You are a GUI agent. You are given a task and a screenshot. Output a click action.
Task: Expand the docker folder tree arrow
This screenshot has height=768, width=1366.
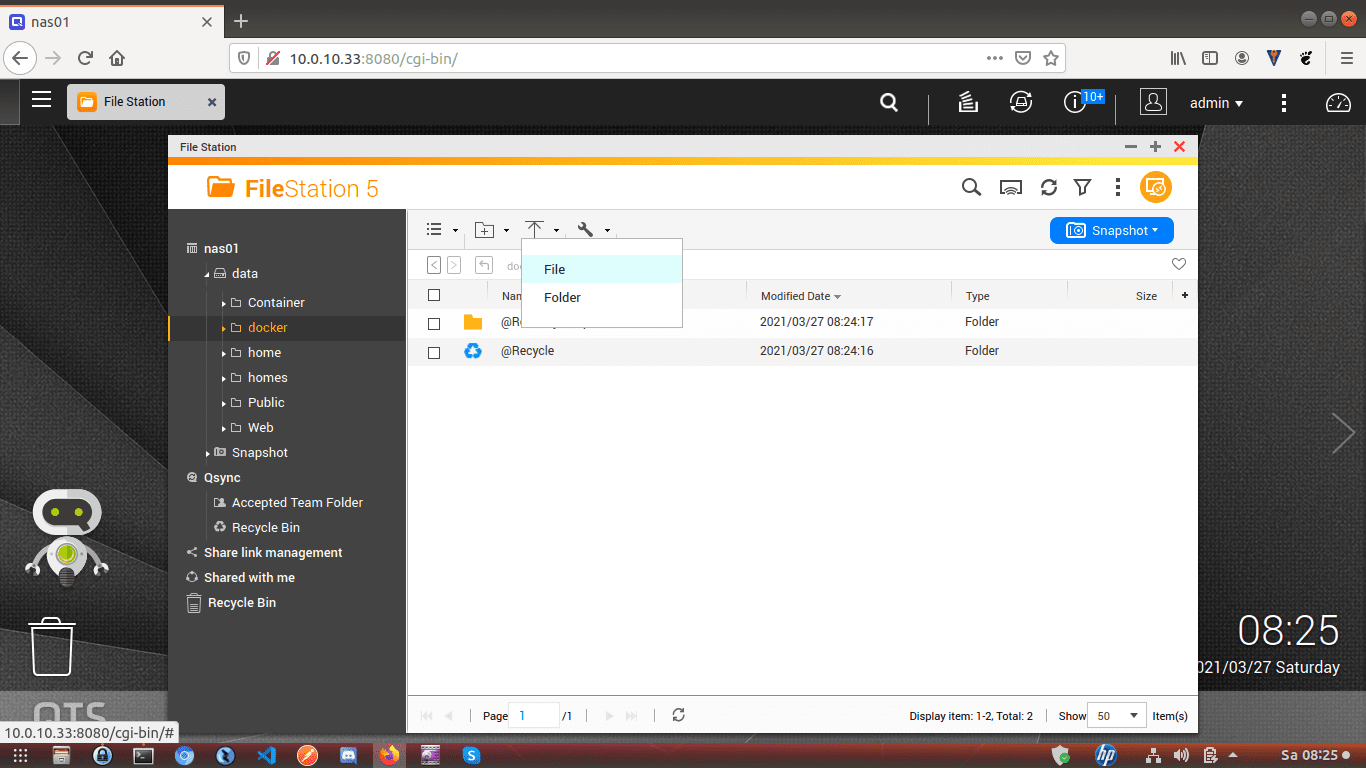[224, 328]
